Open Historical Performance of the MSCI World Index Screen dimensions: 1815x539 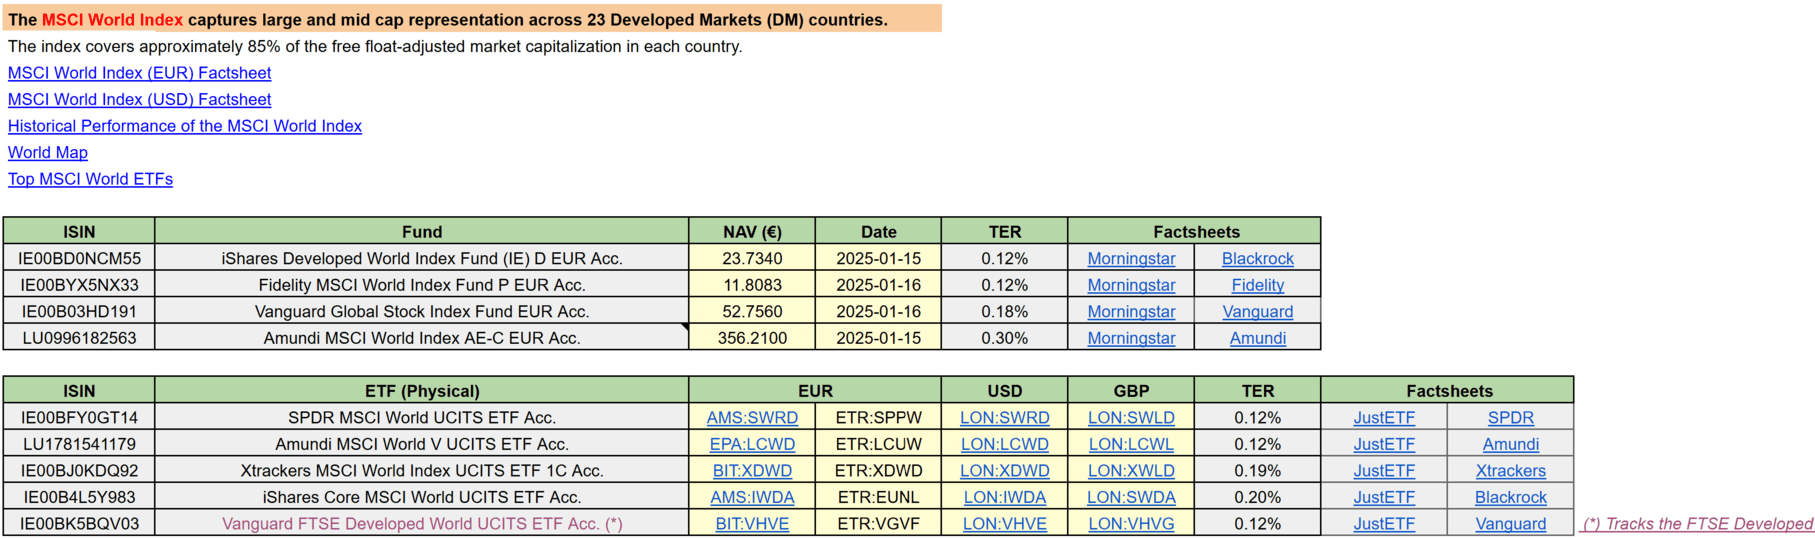pyautogui.click(x=185, y=126)
